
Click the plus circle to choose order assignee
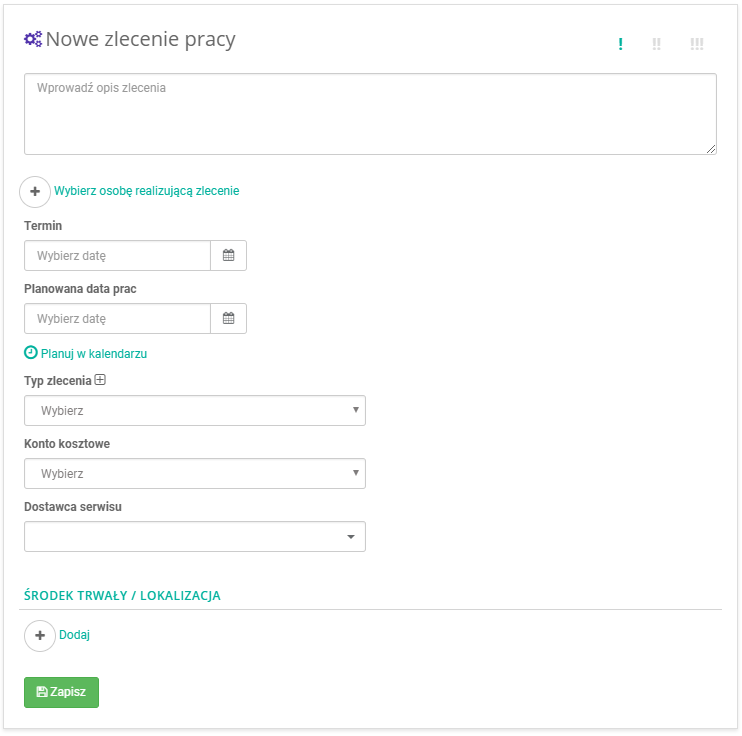click(35, 192)
